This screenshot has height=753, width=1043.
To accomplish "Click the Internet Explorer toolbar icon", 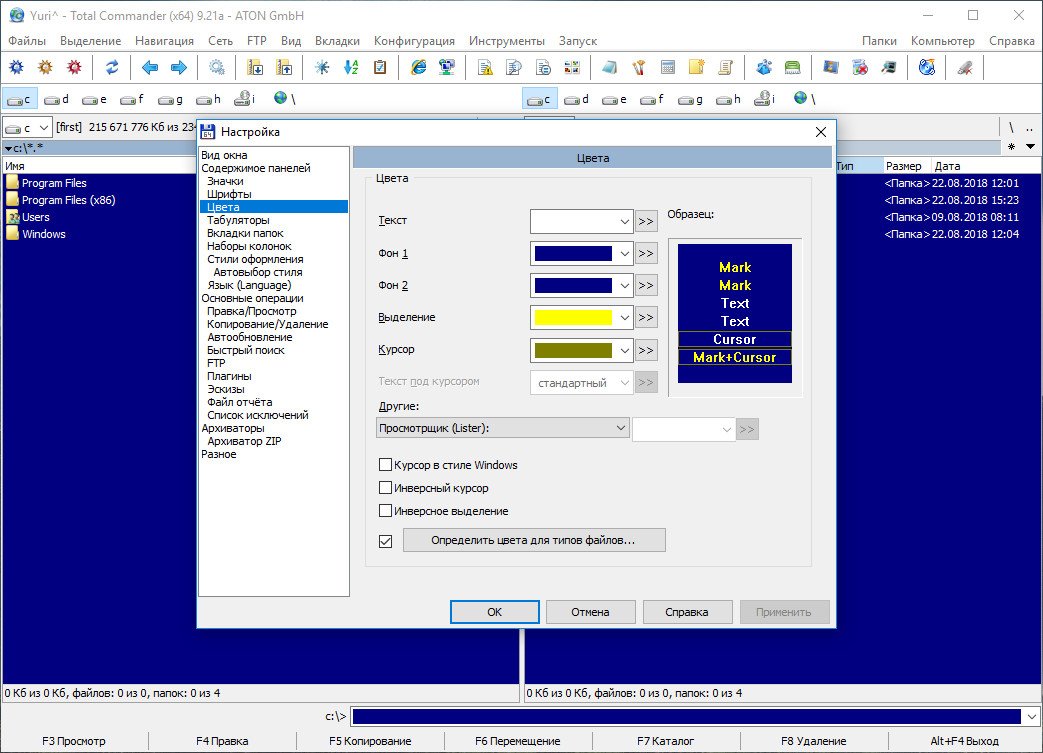I will pyautogui.click(x=419, y=68).
